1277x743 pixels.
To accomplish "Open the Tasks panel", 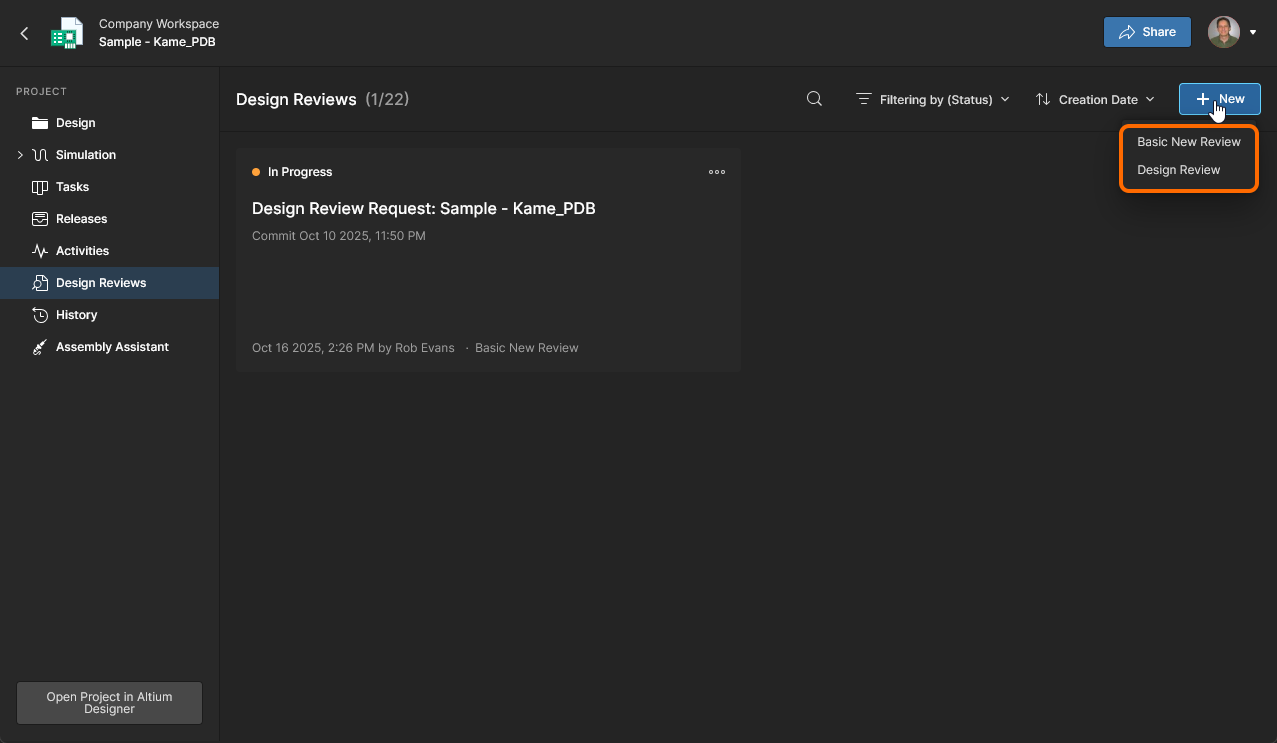I will [x=74, y=186].
